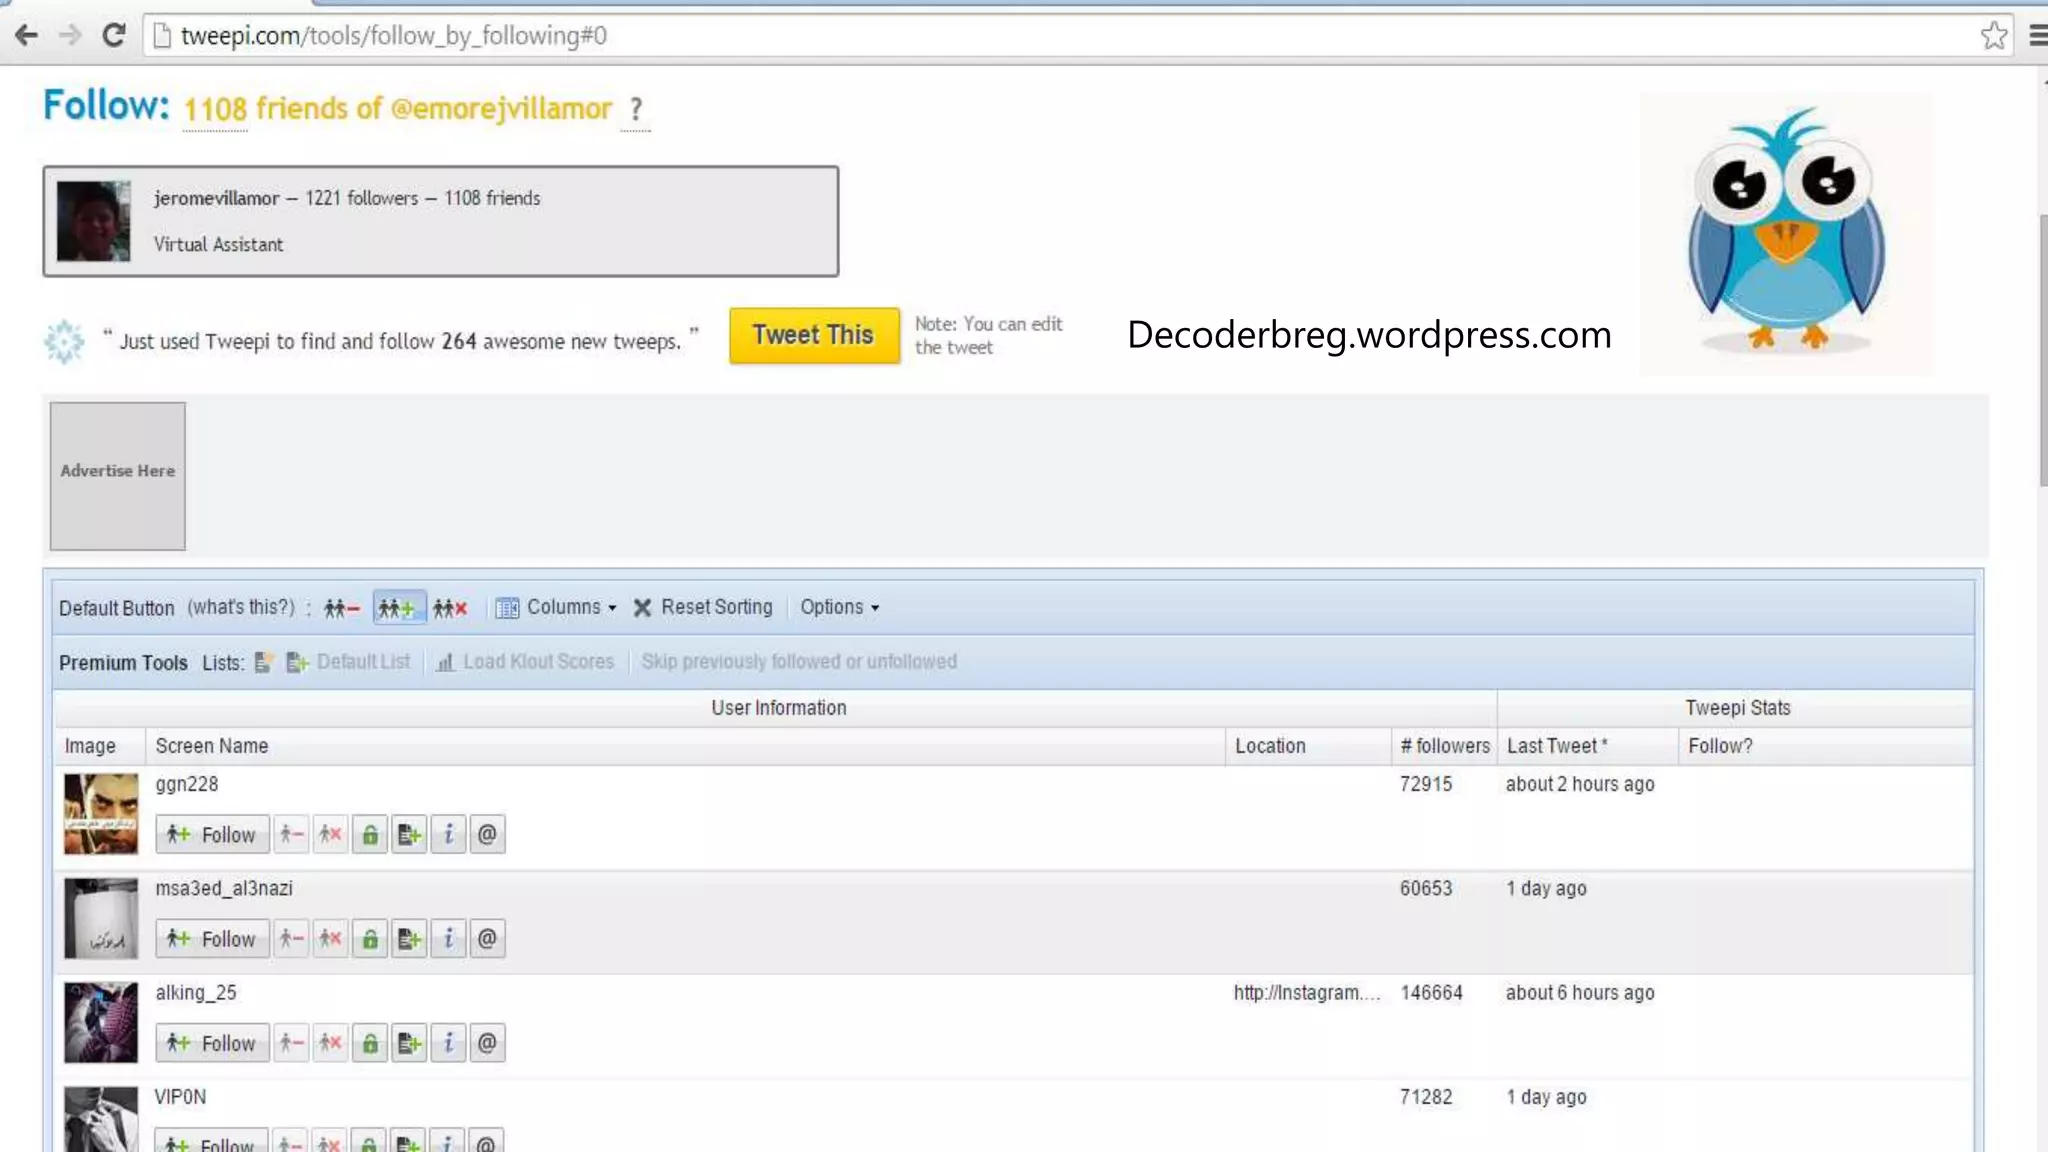Image resolution: width=2048 pixels, height=1152 pixels.
Task: Click the unfollow icon in ggn228 row
Action: (291, 835)
